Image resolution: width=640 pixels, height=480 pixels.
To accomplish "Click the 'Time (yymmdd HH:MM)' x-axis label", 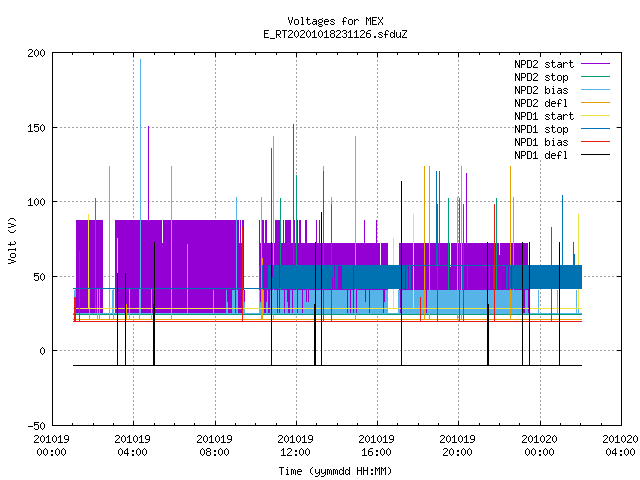I will 335,471.
